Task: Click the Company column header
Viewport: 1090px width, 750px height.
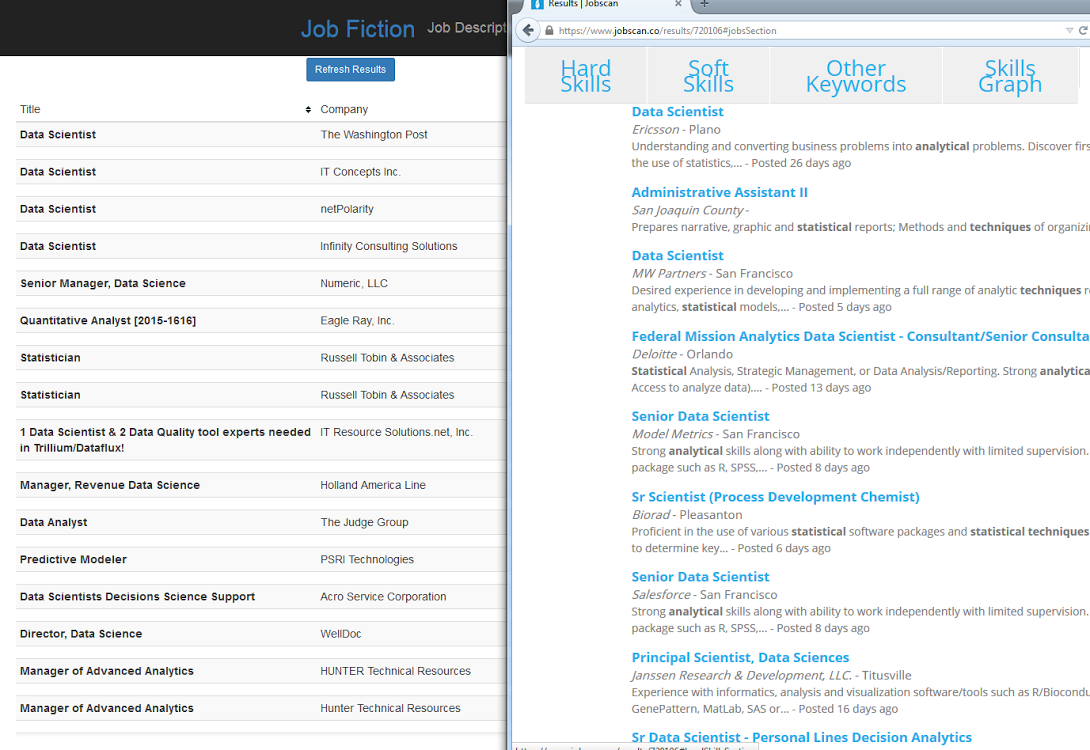Action: point(344,109)
